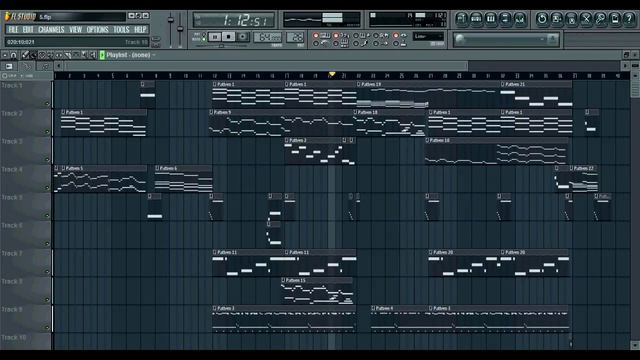Viewport: 640px width, 360px height.
Task: Open the Pattern 19 clip menu box
Action: tap(359, 84)
